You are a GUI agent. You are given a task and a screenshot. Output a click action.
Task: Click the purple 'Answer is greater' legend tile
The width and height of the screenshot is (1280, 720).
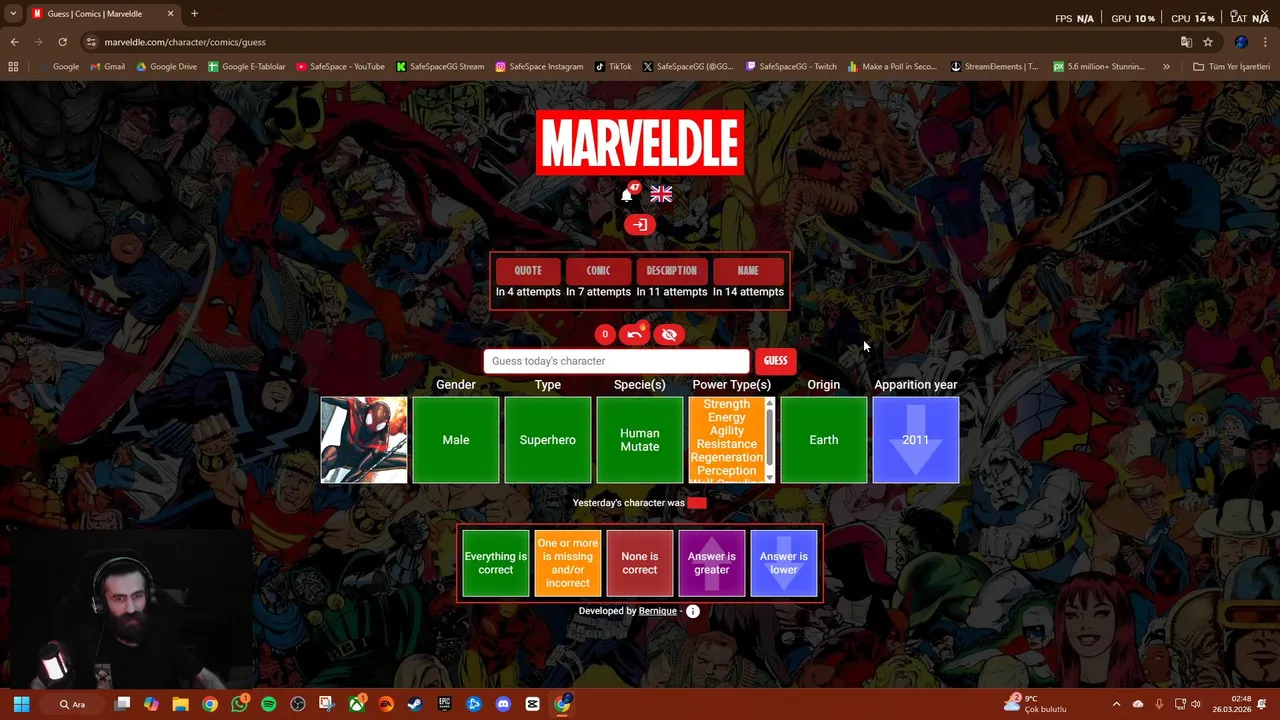click(x=712, y=563)
